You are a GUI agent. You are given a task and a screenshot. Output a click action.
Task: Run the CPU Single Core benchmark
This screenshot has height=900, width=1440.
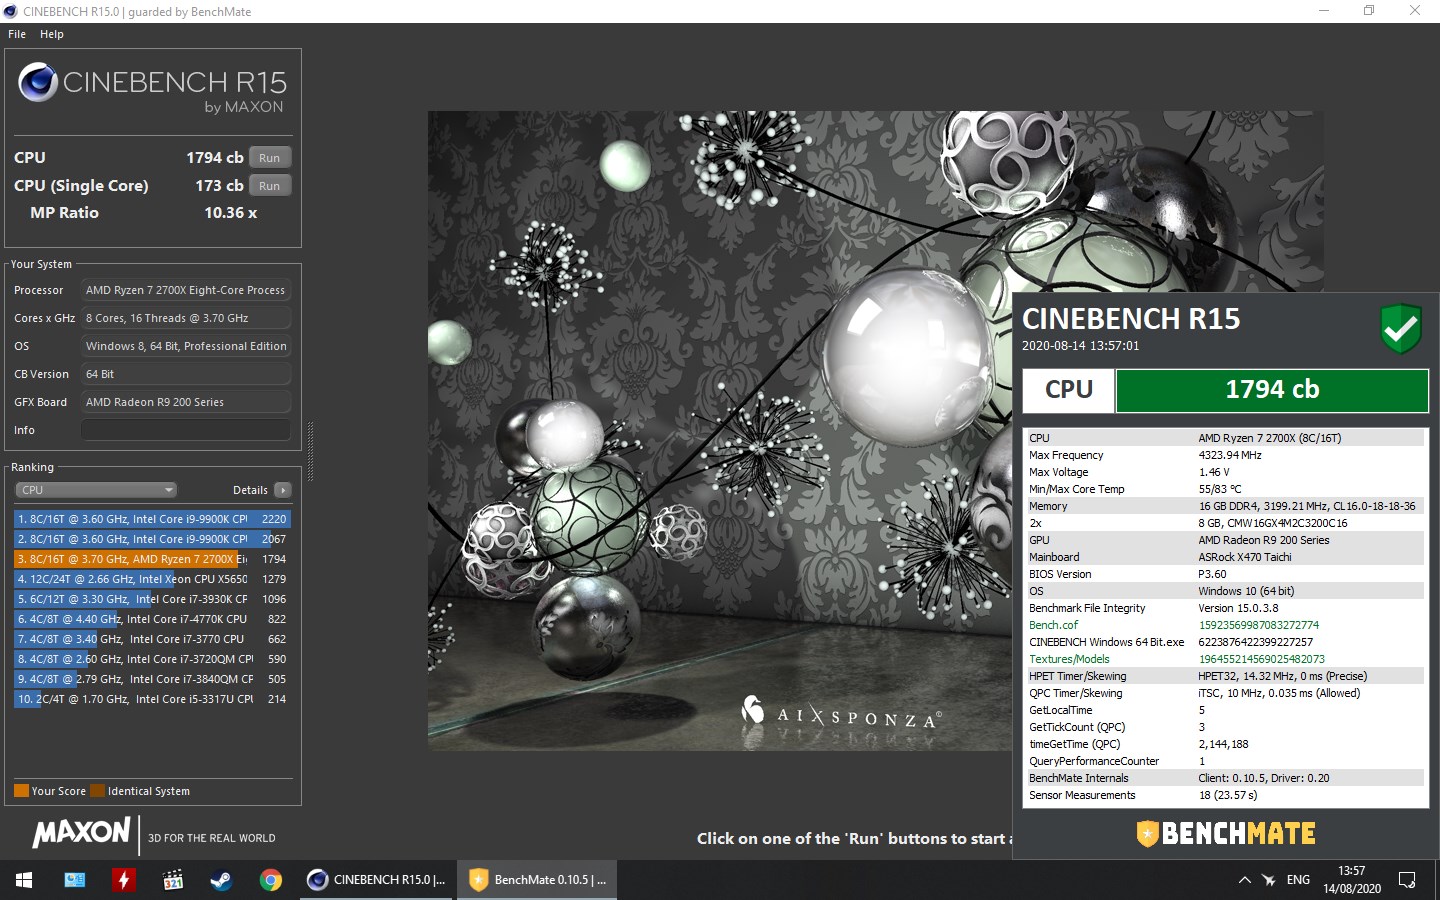270,186
